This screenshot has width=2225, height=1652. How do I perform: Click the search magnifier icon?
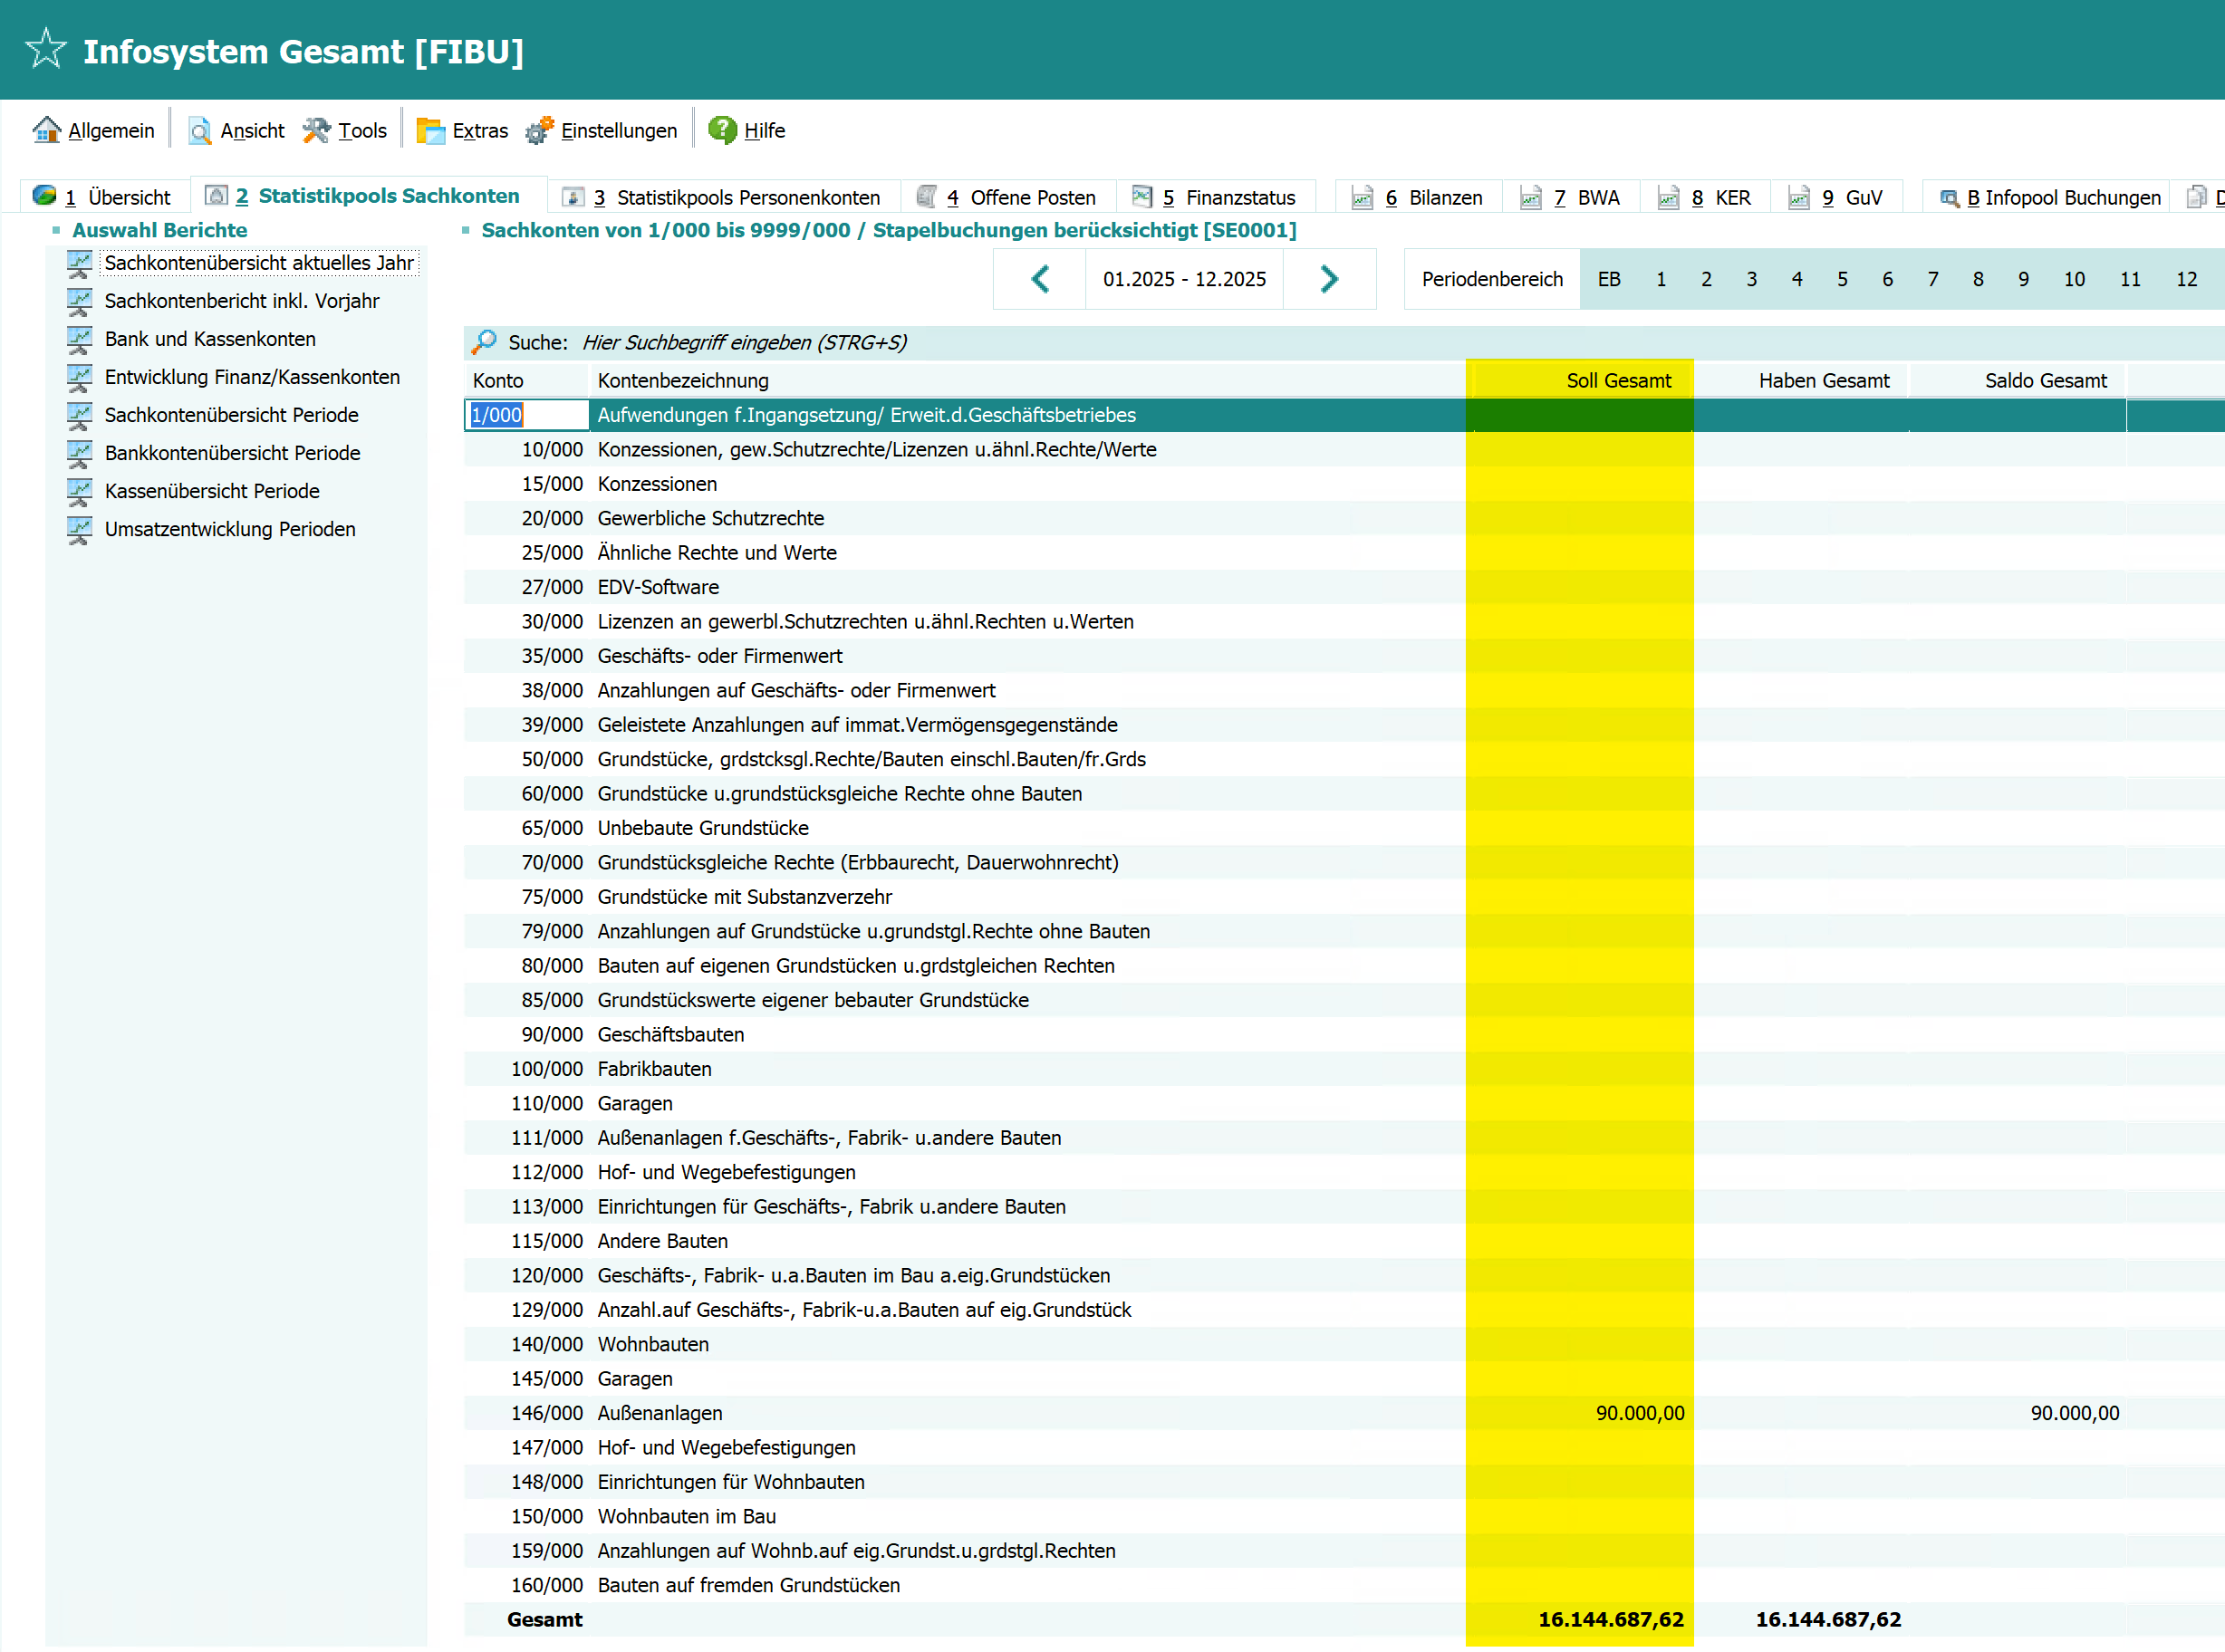pos(484,342)
